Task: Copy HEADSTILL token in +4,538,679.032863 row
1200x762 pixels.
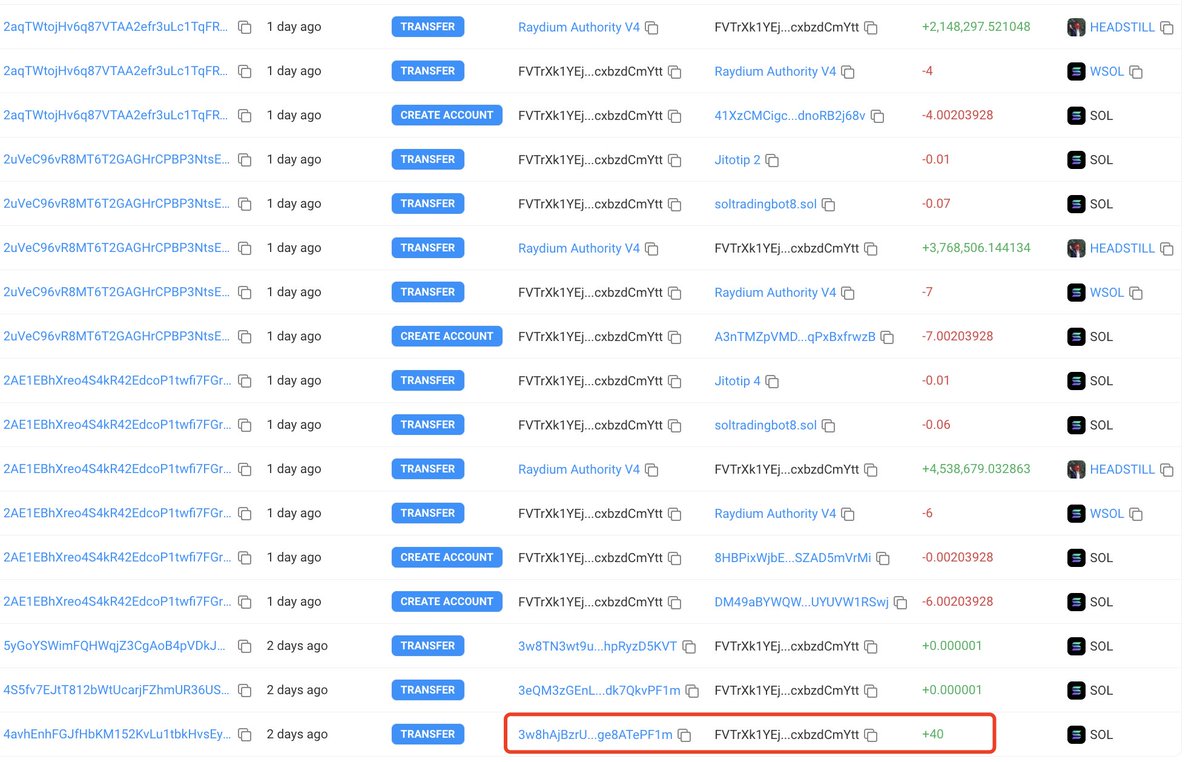Action: click(x=1166, y=469)
